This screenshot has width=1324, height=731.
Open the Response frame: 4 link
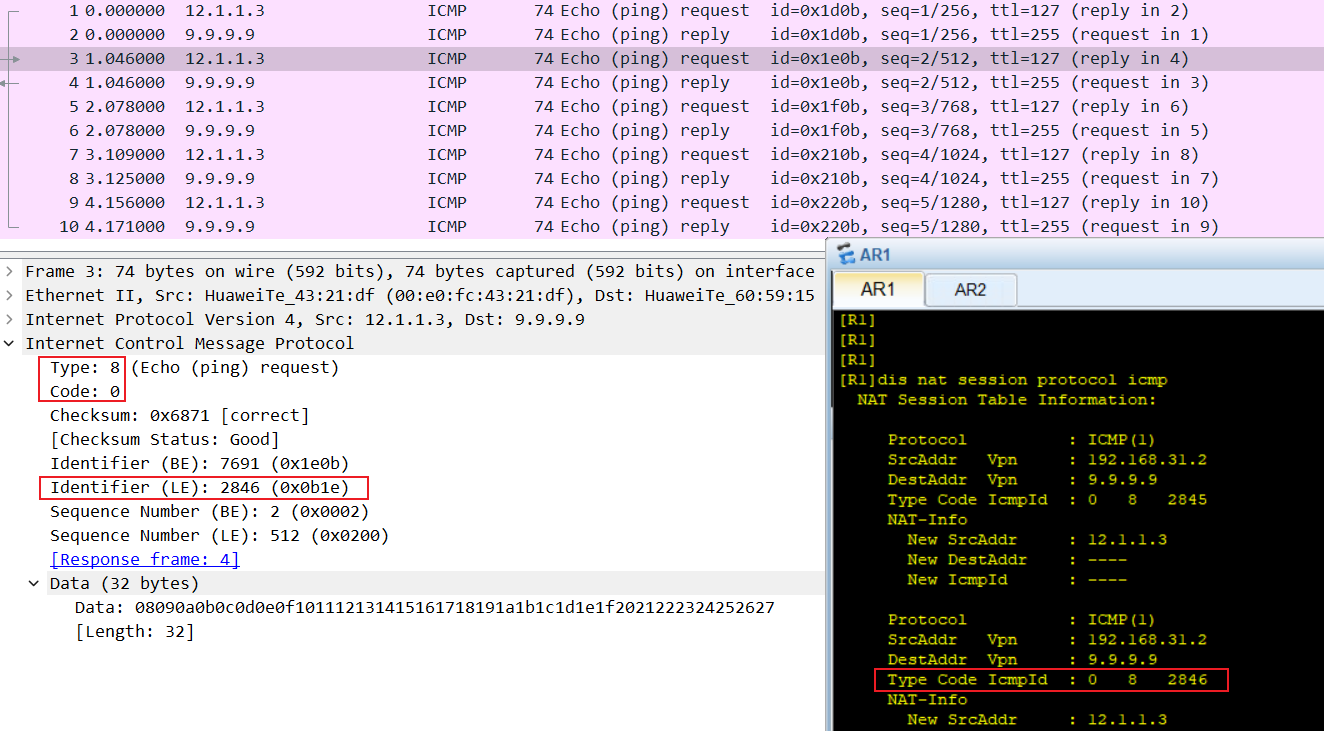(x=145, y=559)
